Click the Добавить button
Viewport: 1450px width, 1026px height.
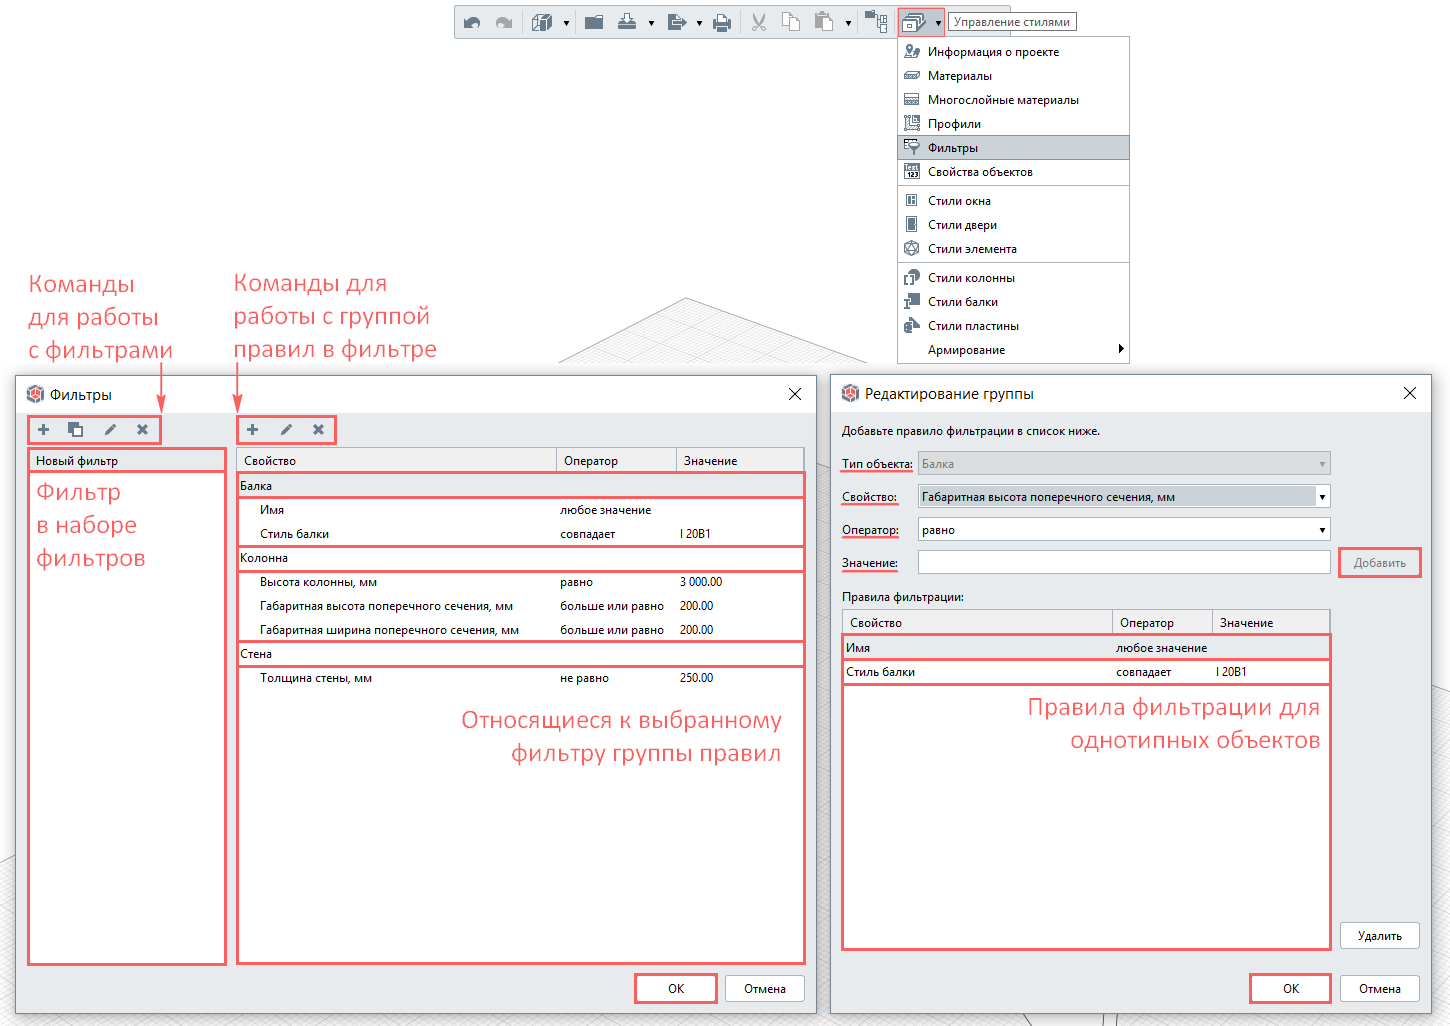pos(1380,563)
